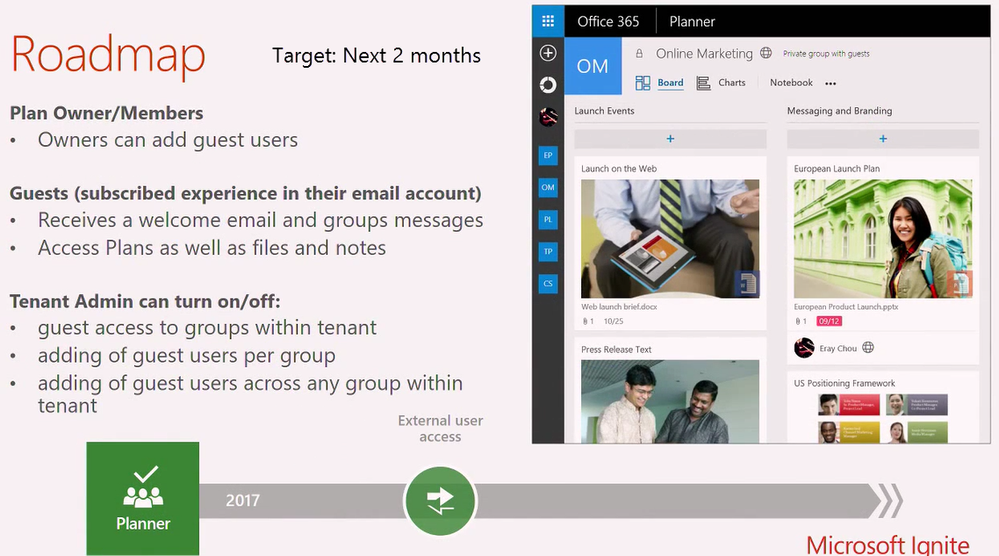Image resolution: width=999 pixels, height=556 pixels.
Task: Select the EP plan in sidebar
Action: [x=548, y=155]
